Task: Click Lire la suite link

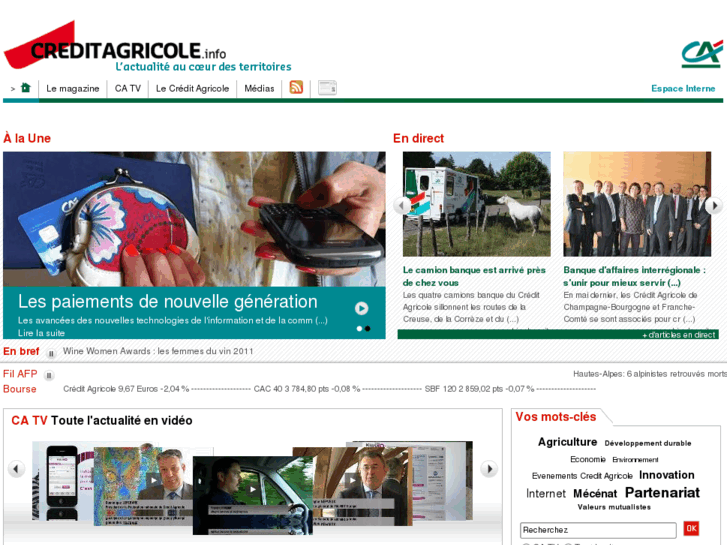Action: pyautogui.click(x=41, y=333)
